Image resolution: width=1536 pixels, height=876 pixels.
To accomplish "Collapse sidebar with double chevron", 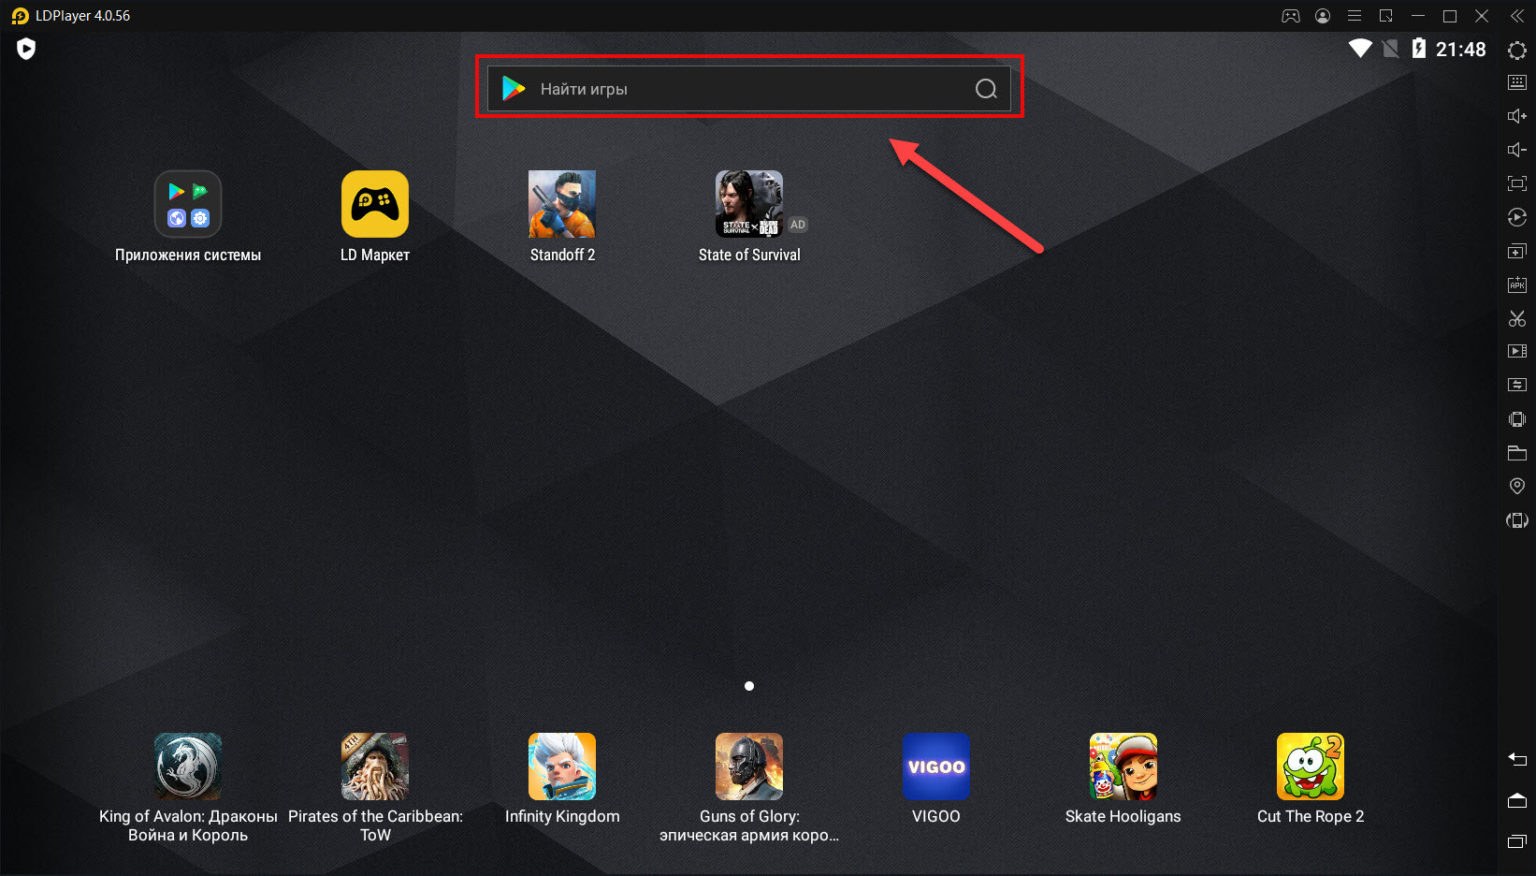I will click(1517, 16).
